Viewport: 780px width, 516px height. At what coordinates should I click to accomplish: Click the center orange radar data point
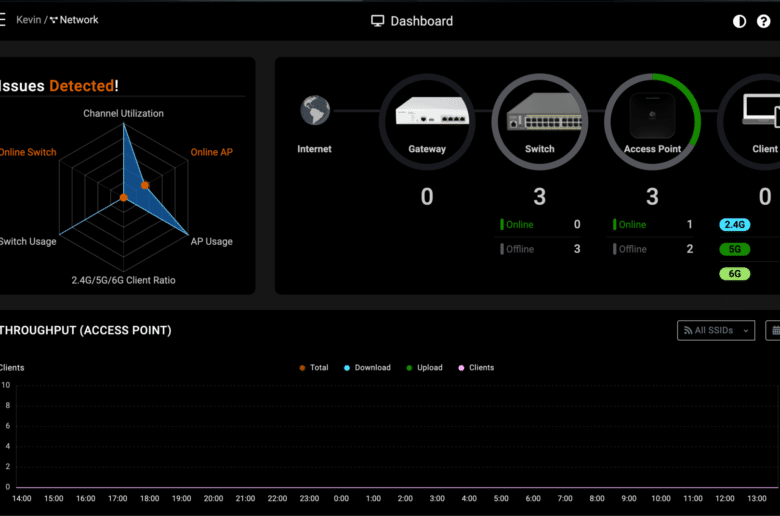[123, 198]
